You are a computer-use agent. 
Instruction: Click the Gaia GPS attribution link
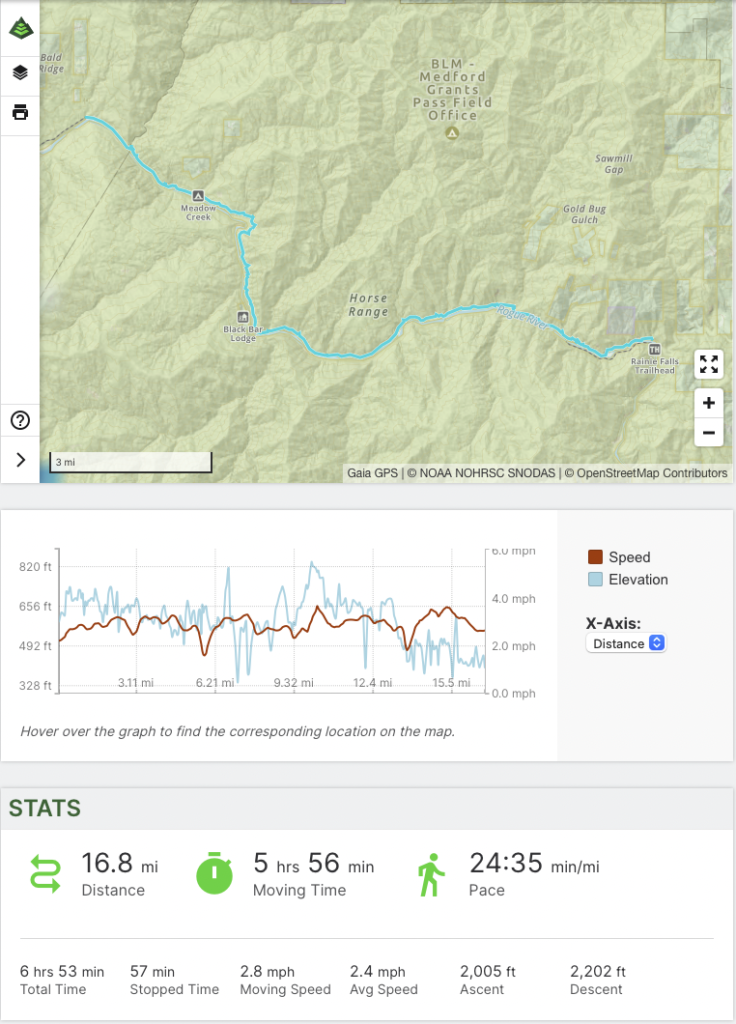[x=372, y=473]
